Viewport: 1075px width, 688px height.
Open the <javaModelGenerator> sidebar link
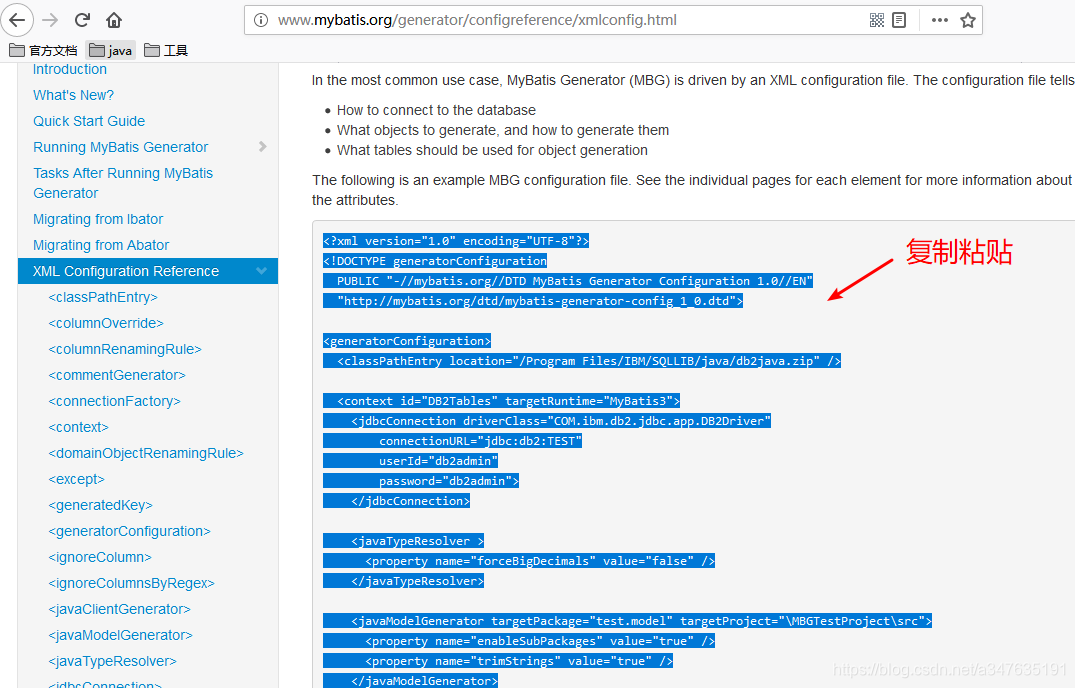121,636
